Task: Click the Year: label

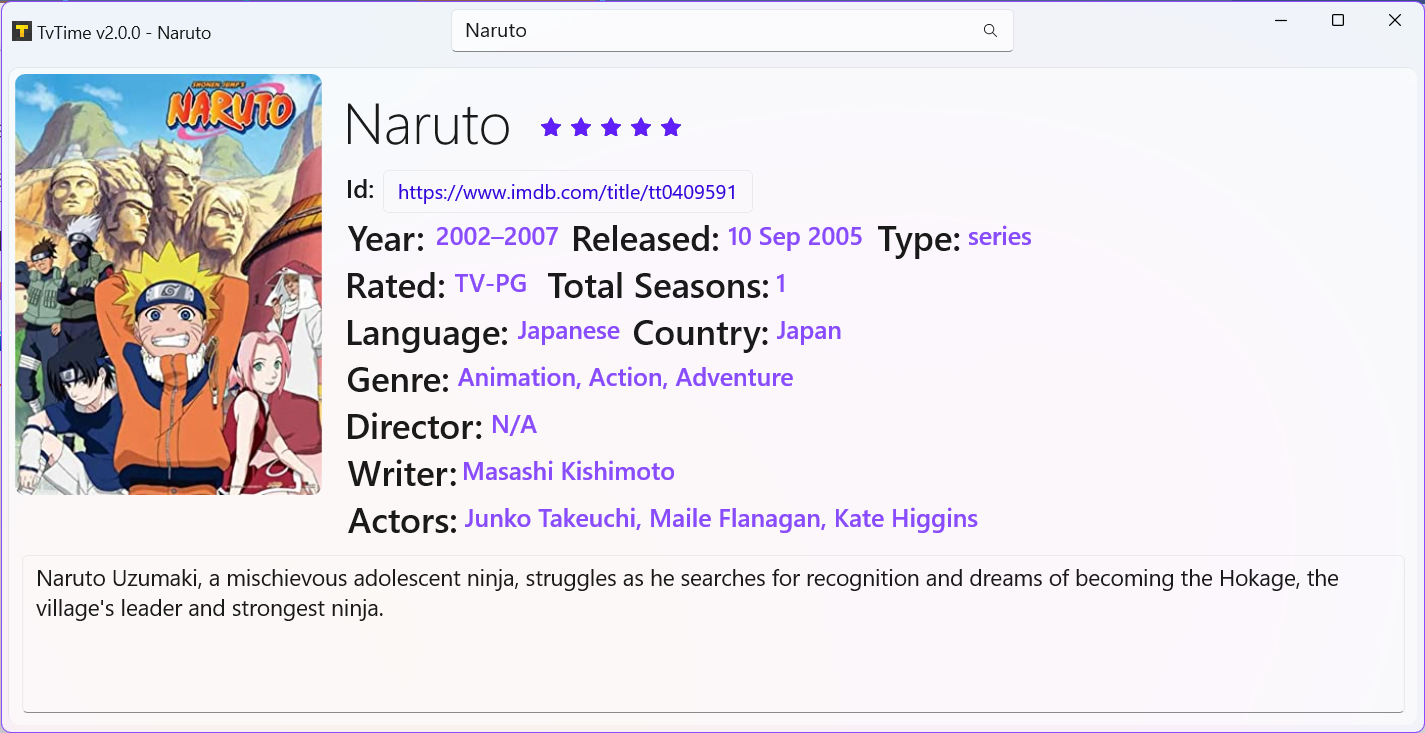Action: coord(386,240)
